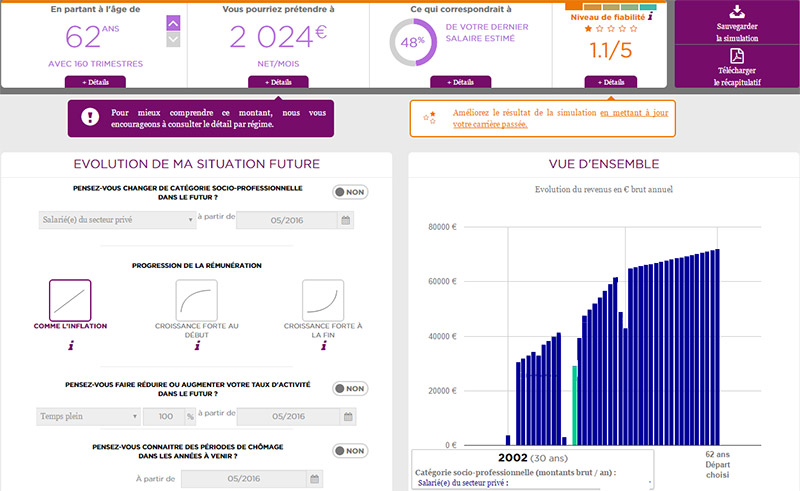
Task: Select Comme l'inflation progression curve
Action: click(x=70, y=300)
